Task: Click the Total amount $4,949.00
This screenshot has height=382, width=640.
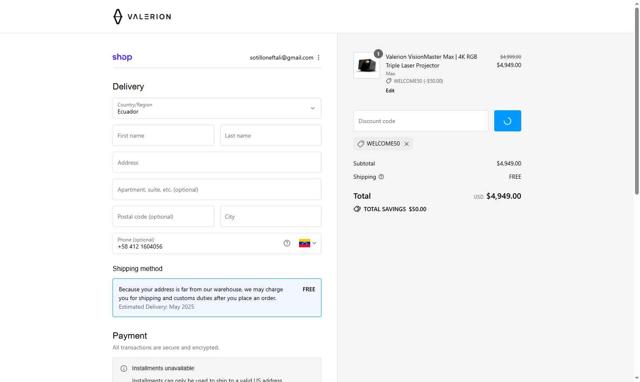Action: pos(504,196)
